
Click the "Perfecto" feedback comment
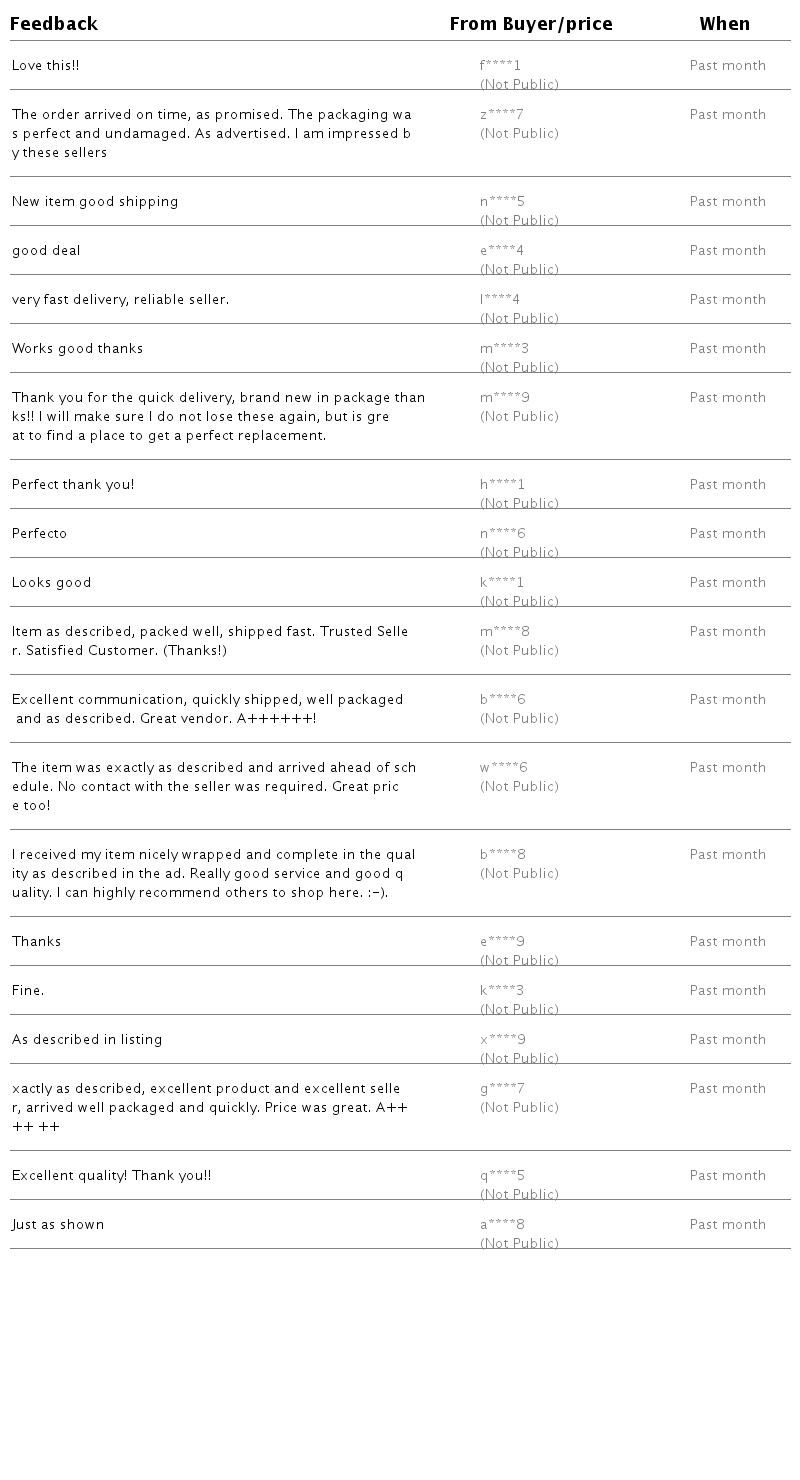click(40, 534)
